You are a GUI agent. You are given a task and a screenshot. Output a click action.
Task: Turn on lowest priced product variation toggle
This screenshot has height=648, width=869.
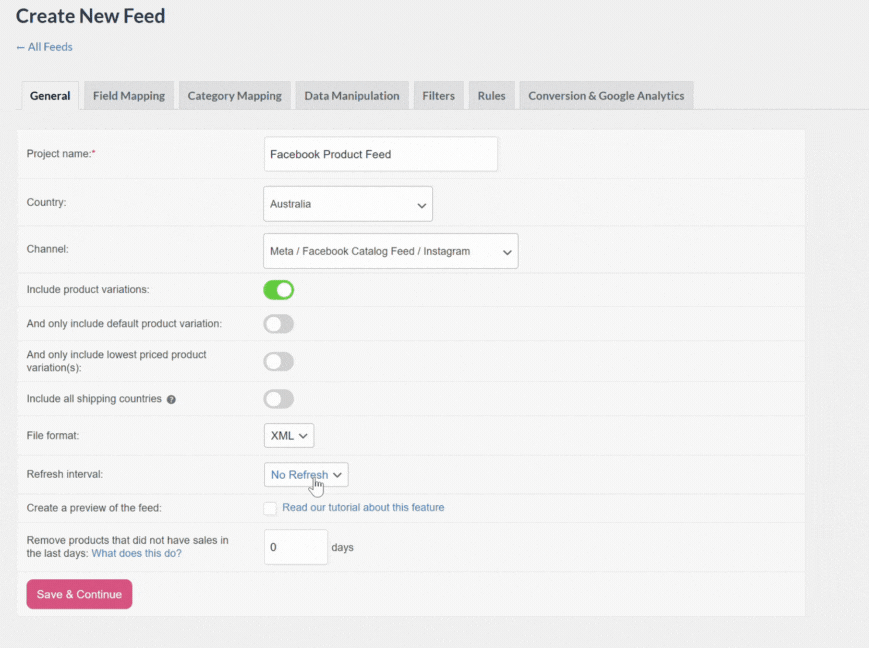click(278, 361)
